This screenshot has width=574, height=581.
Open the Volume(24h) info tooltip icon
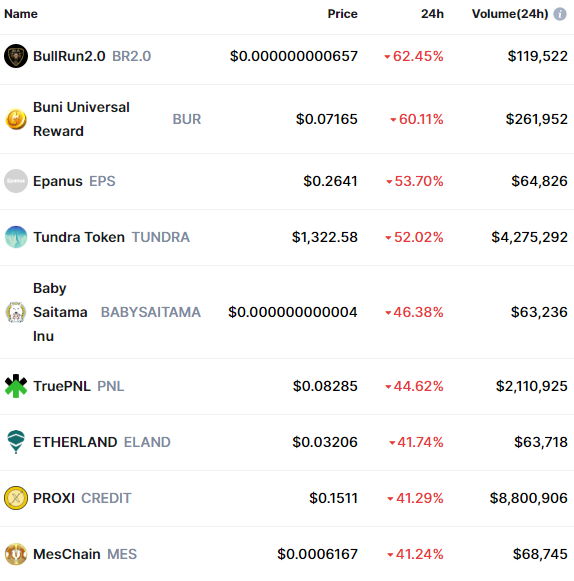[560, 14]
